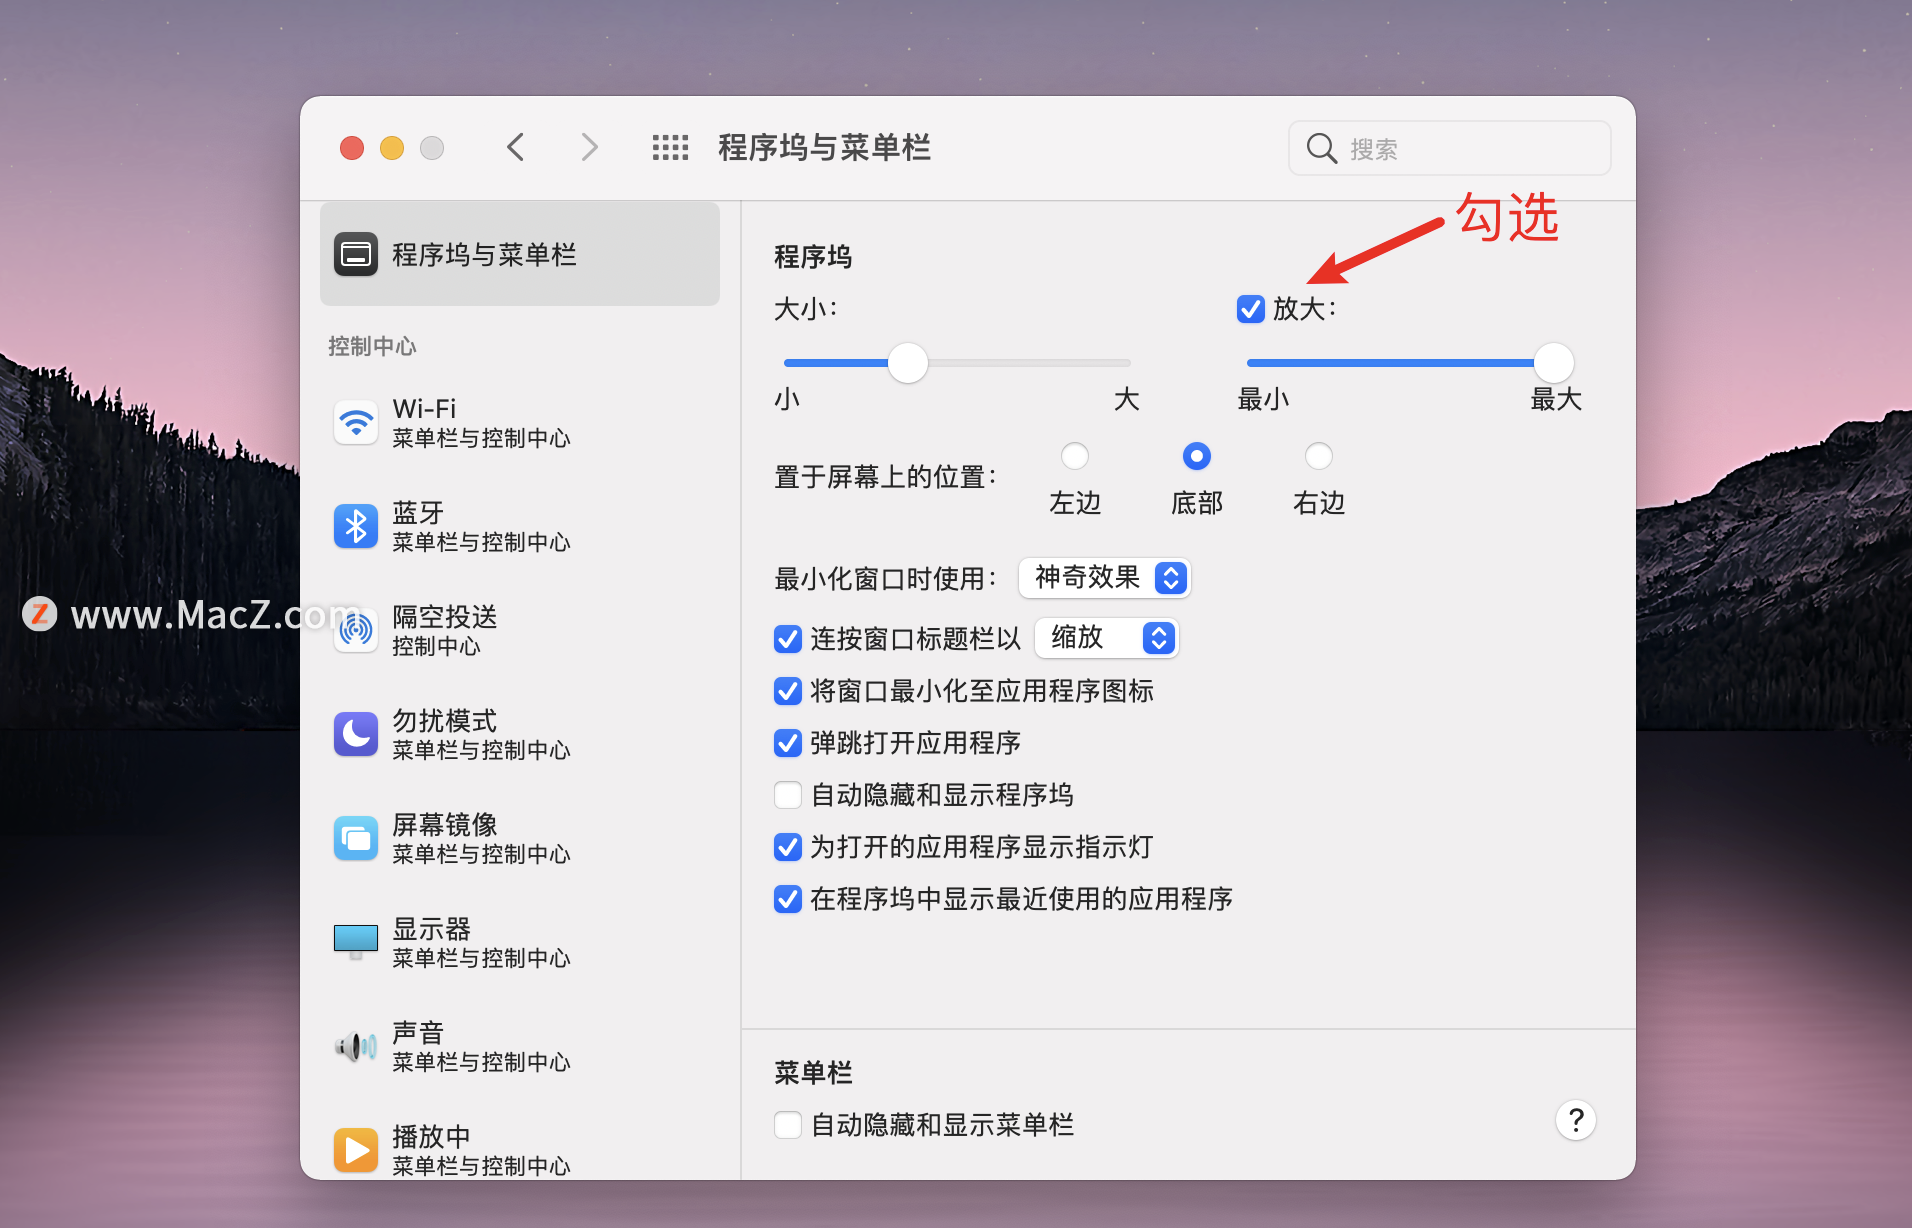The image size is (1912, 1228).
Task: Click the Display 显示器 monitor icon
Action: tap(356, 941)
